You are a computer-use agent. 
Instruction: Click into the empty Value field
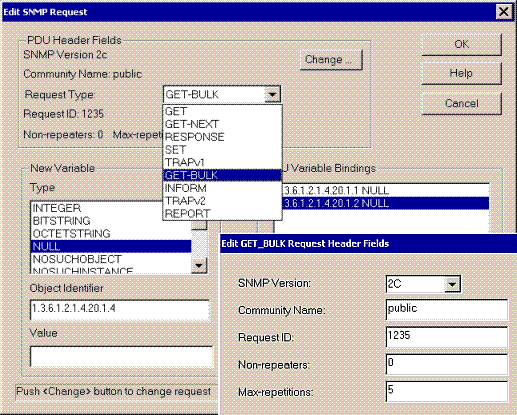[x=121, y=356]
